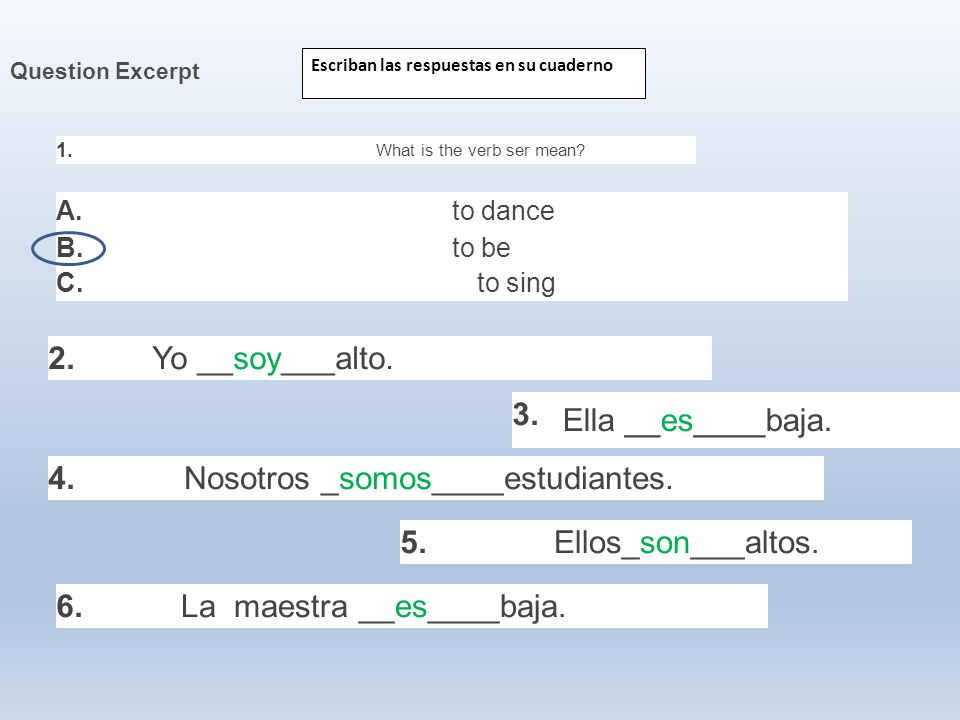960x720 pixels.
Task: Click the word 'maestra' in sentence 6
Action: 291,607
